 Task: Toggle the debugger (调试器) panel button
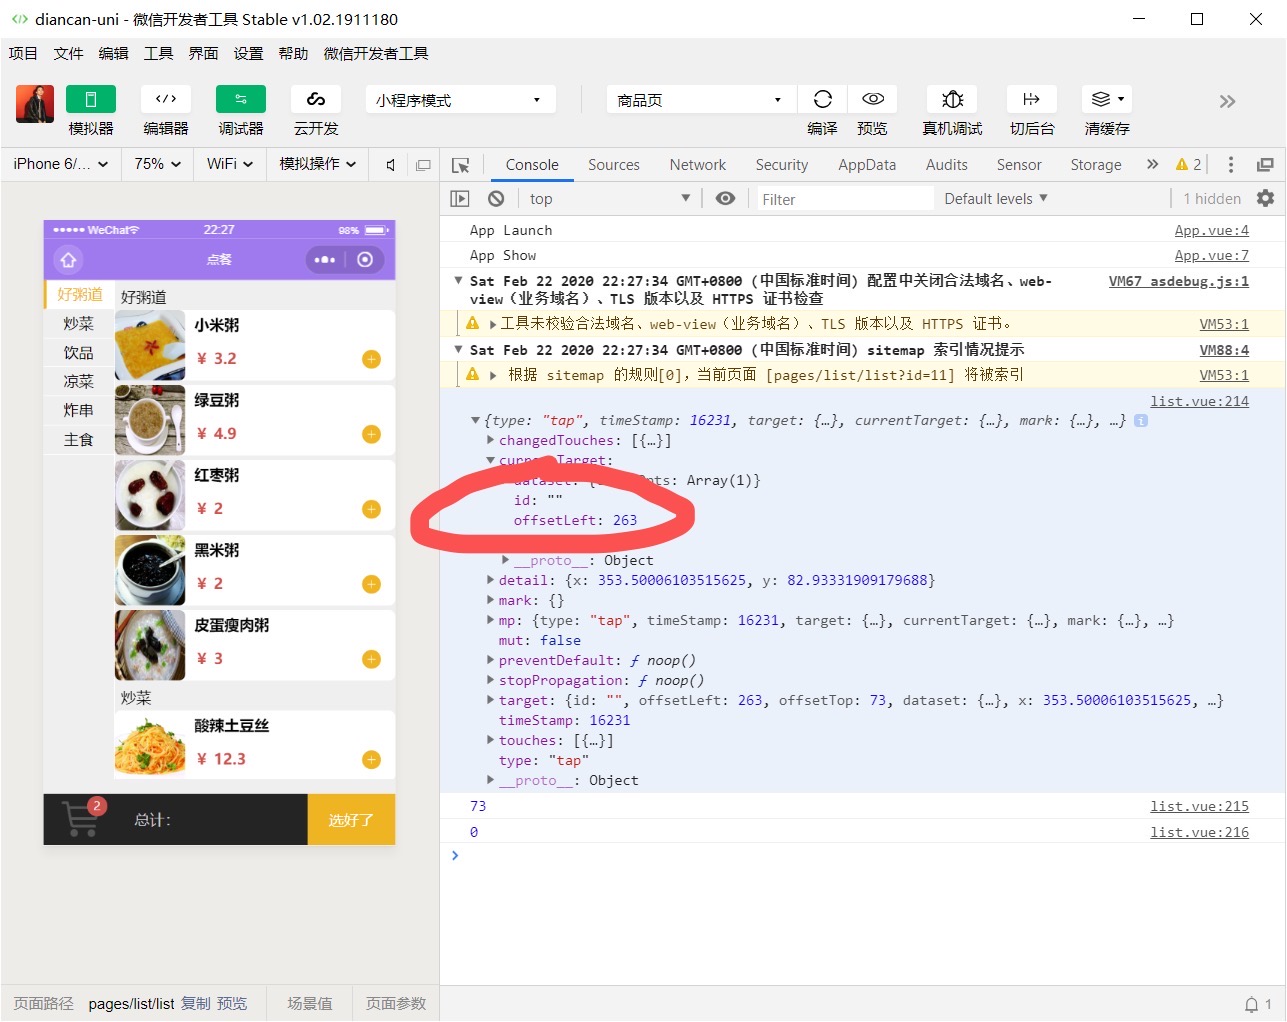(x=241, y=99)
